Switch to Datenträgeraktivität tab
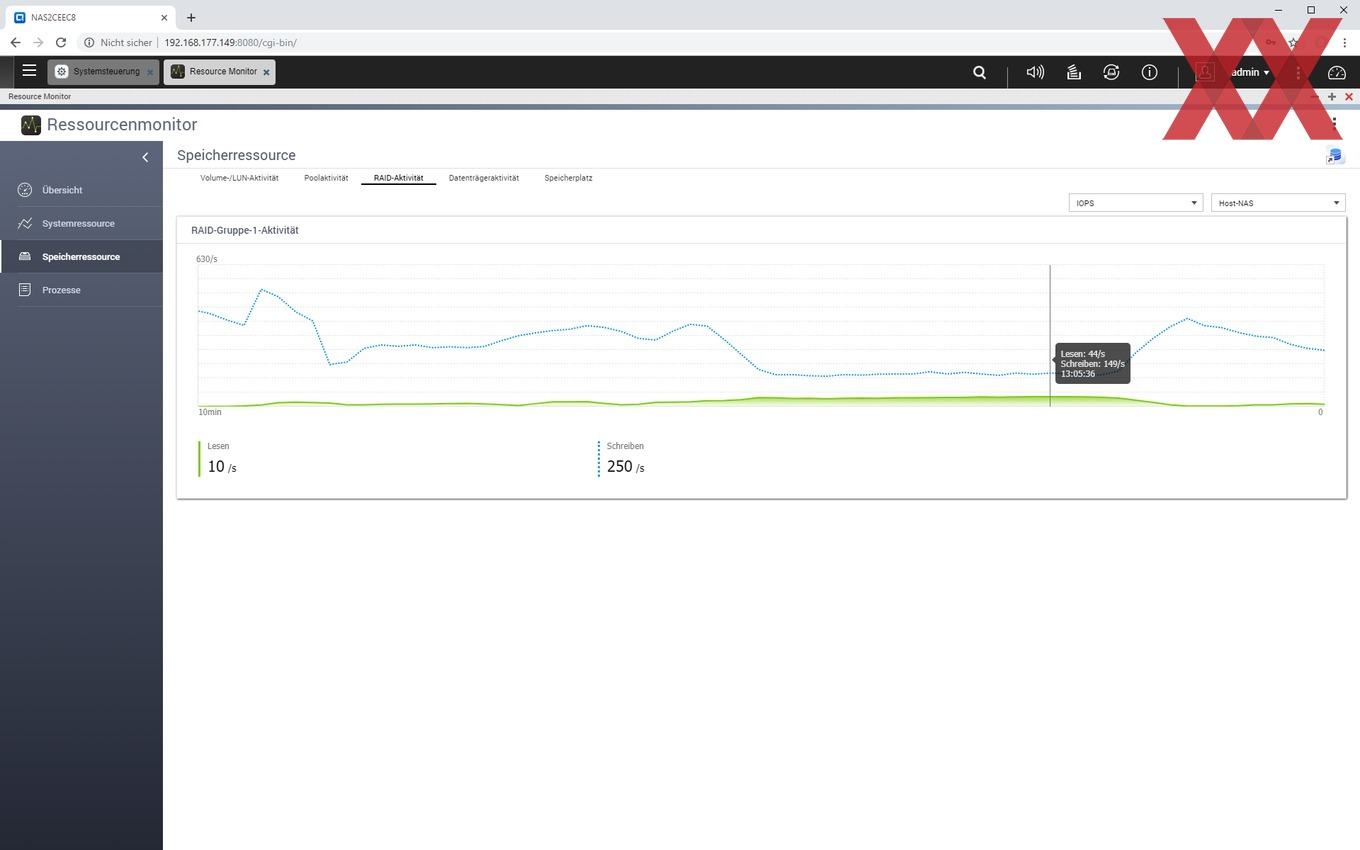Image resolution: width=1360 pixels, height=850 pixels. (x=484, y=178)
